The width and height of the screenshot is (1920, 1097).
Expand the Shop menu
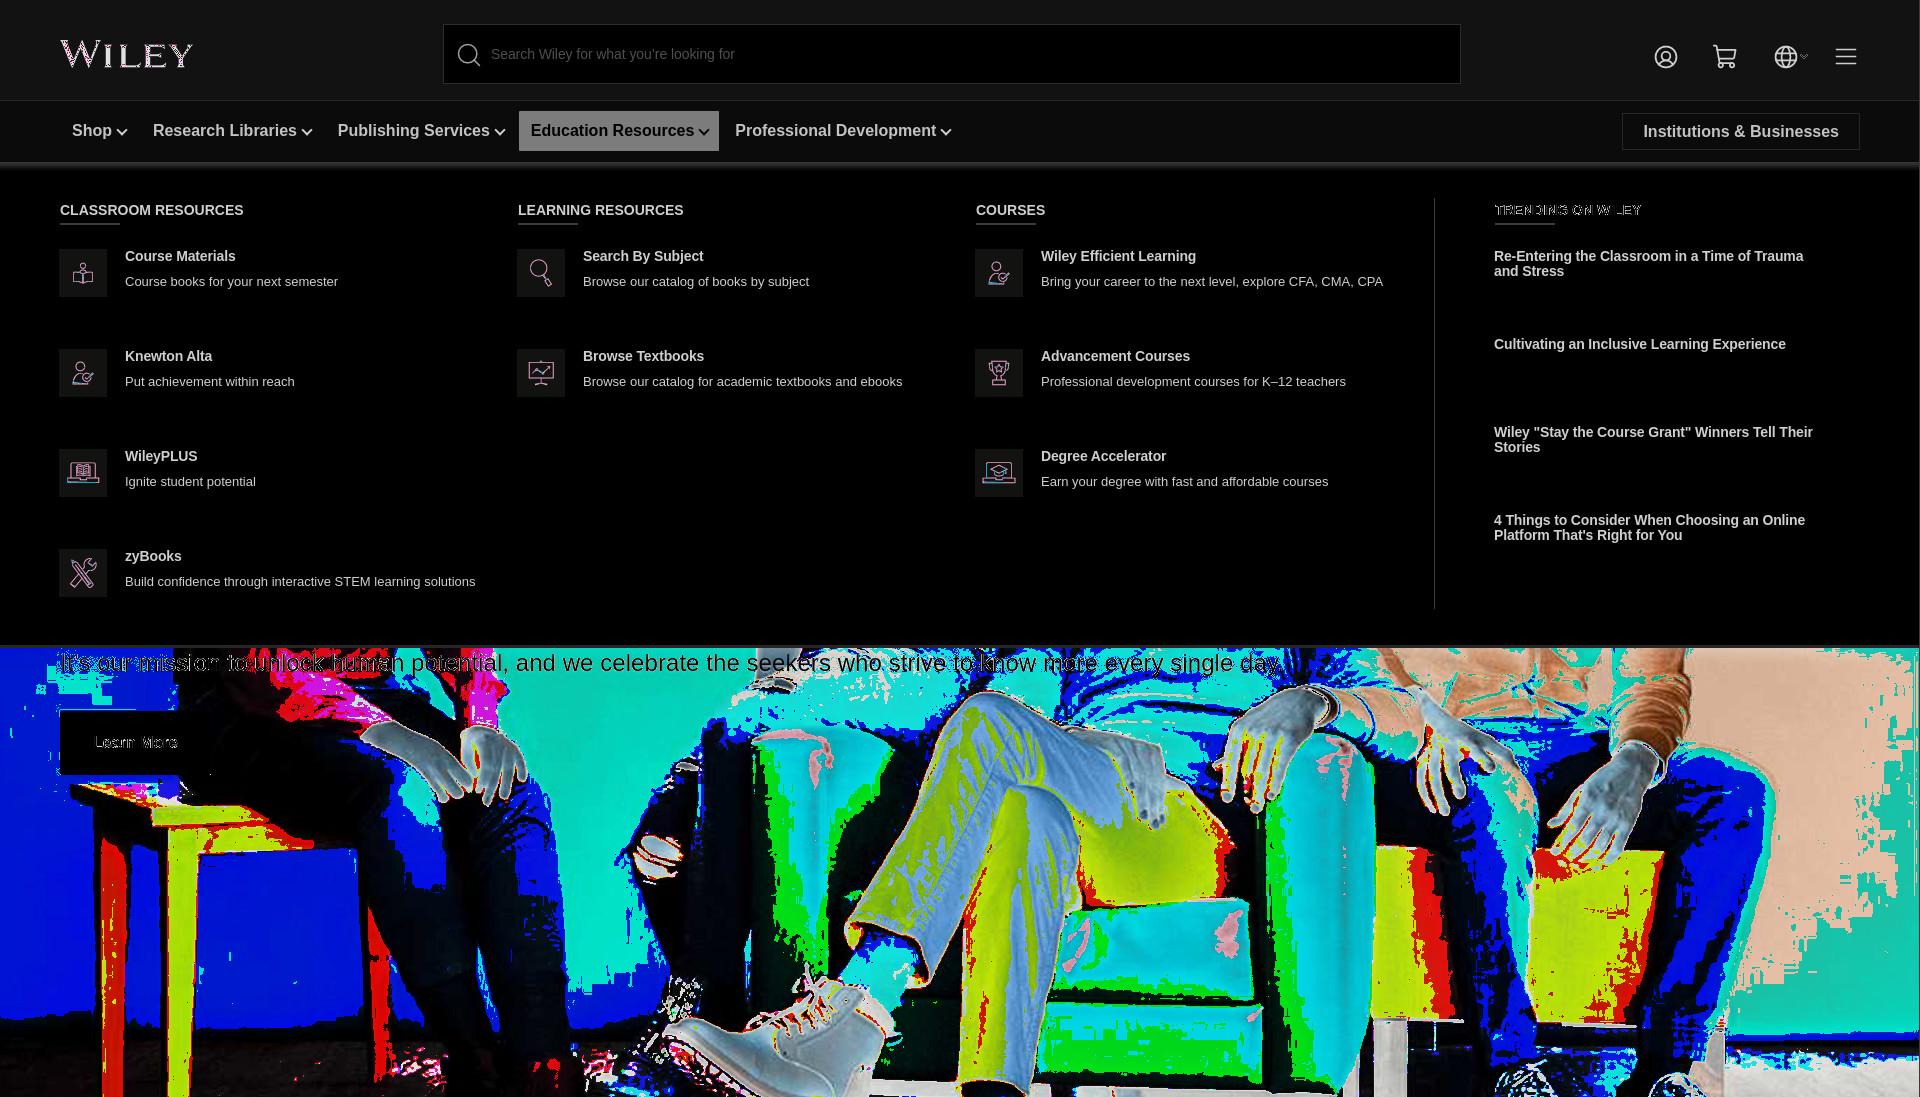coord(99,131)
